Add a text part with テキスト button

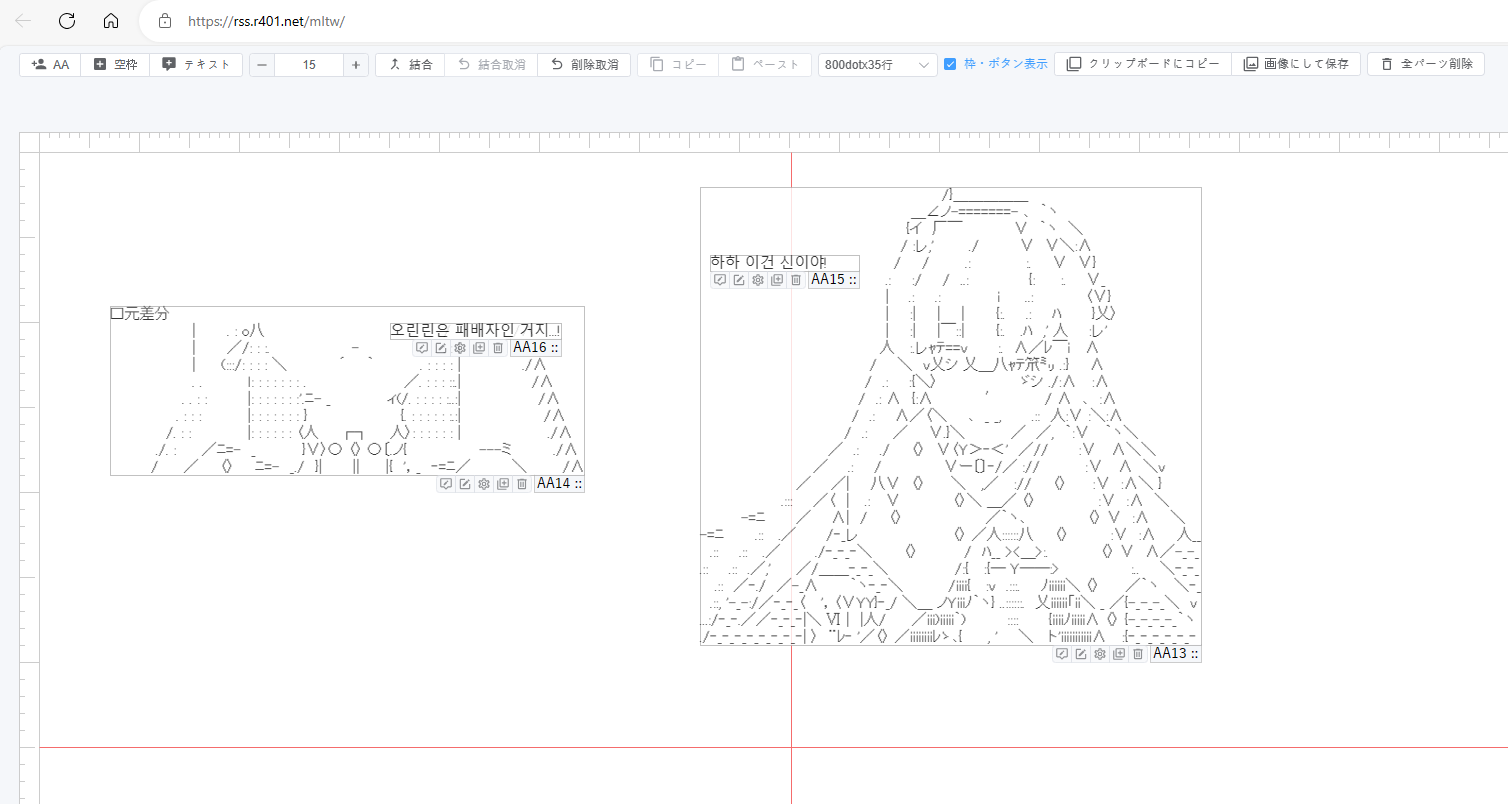(x=196, y=64)
